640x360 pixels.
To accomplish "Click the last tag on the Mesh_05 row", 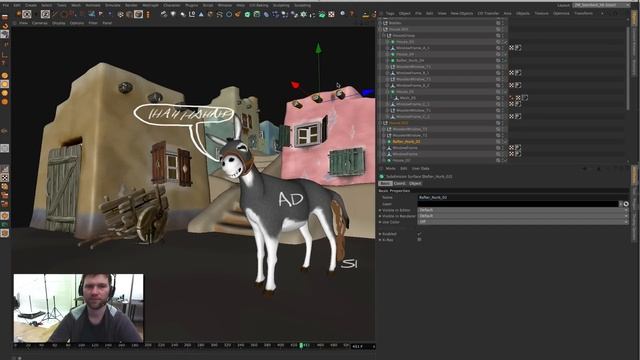I will point(525,98).
